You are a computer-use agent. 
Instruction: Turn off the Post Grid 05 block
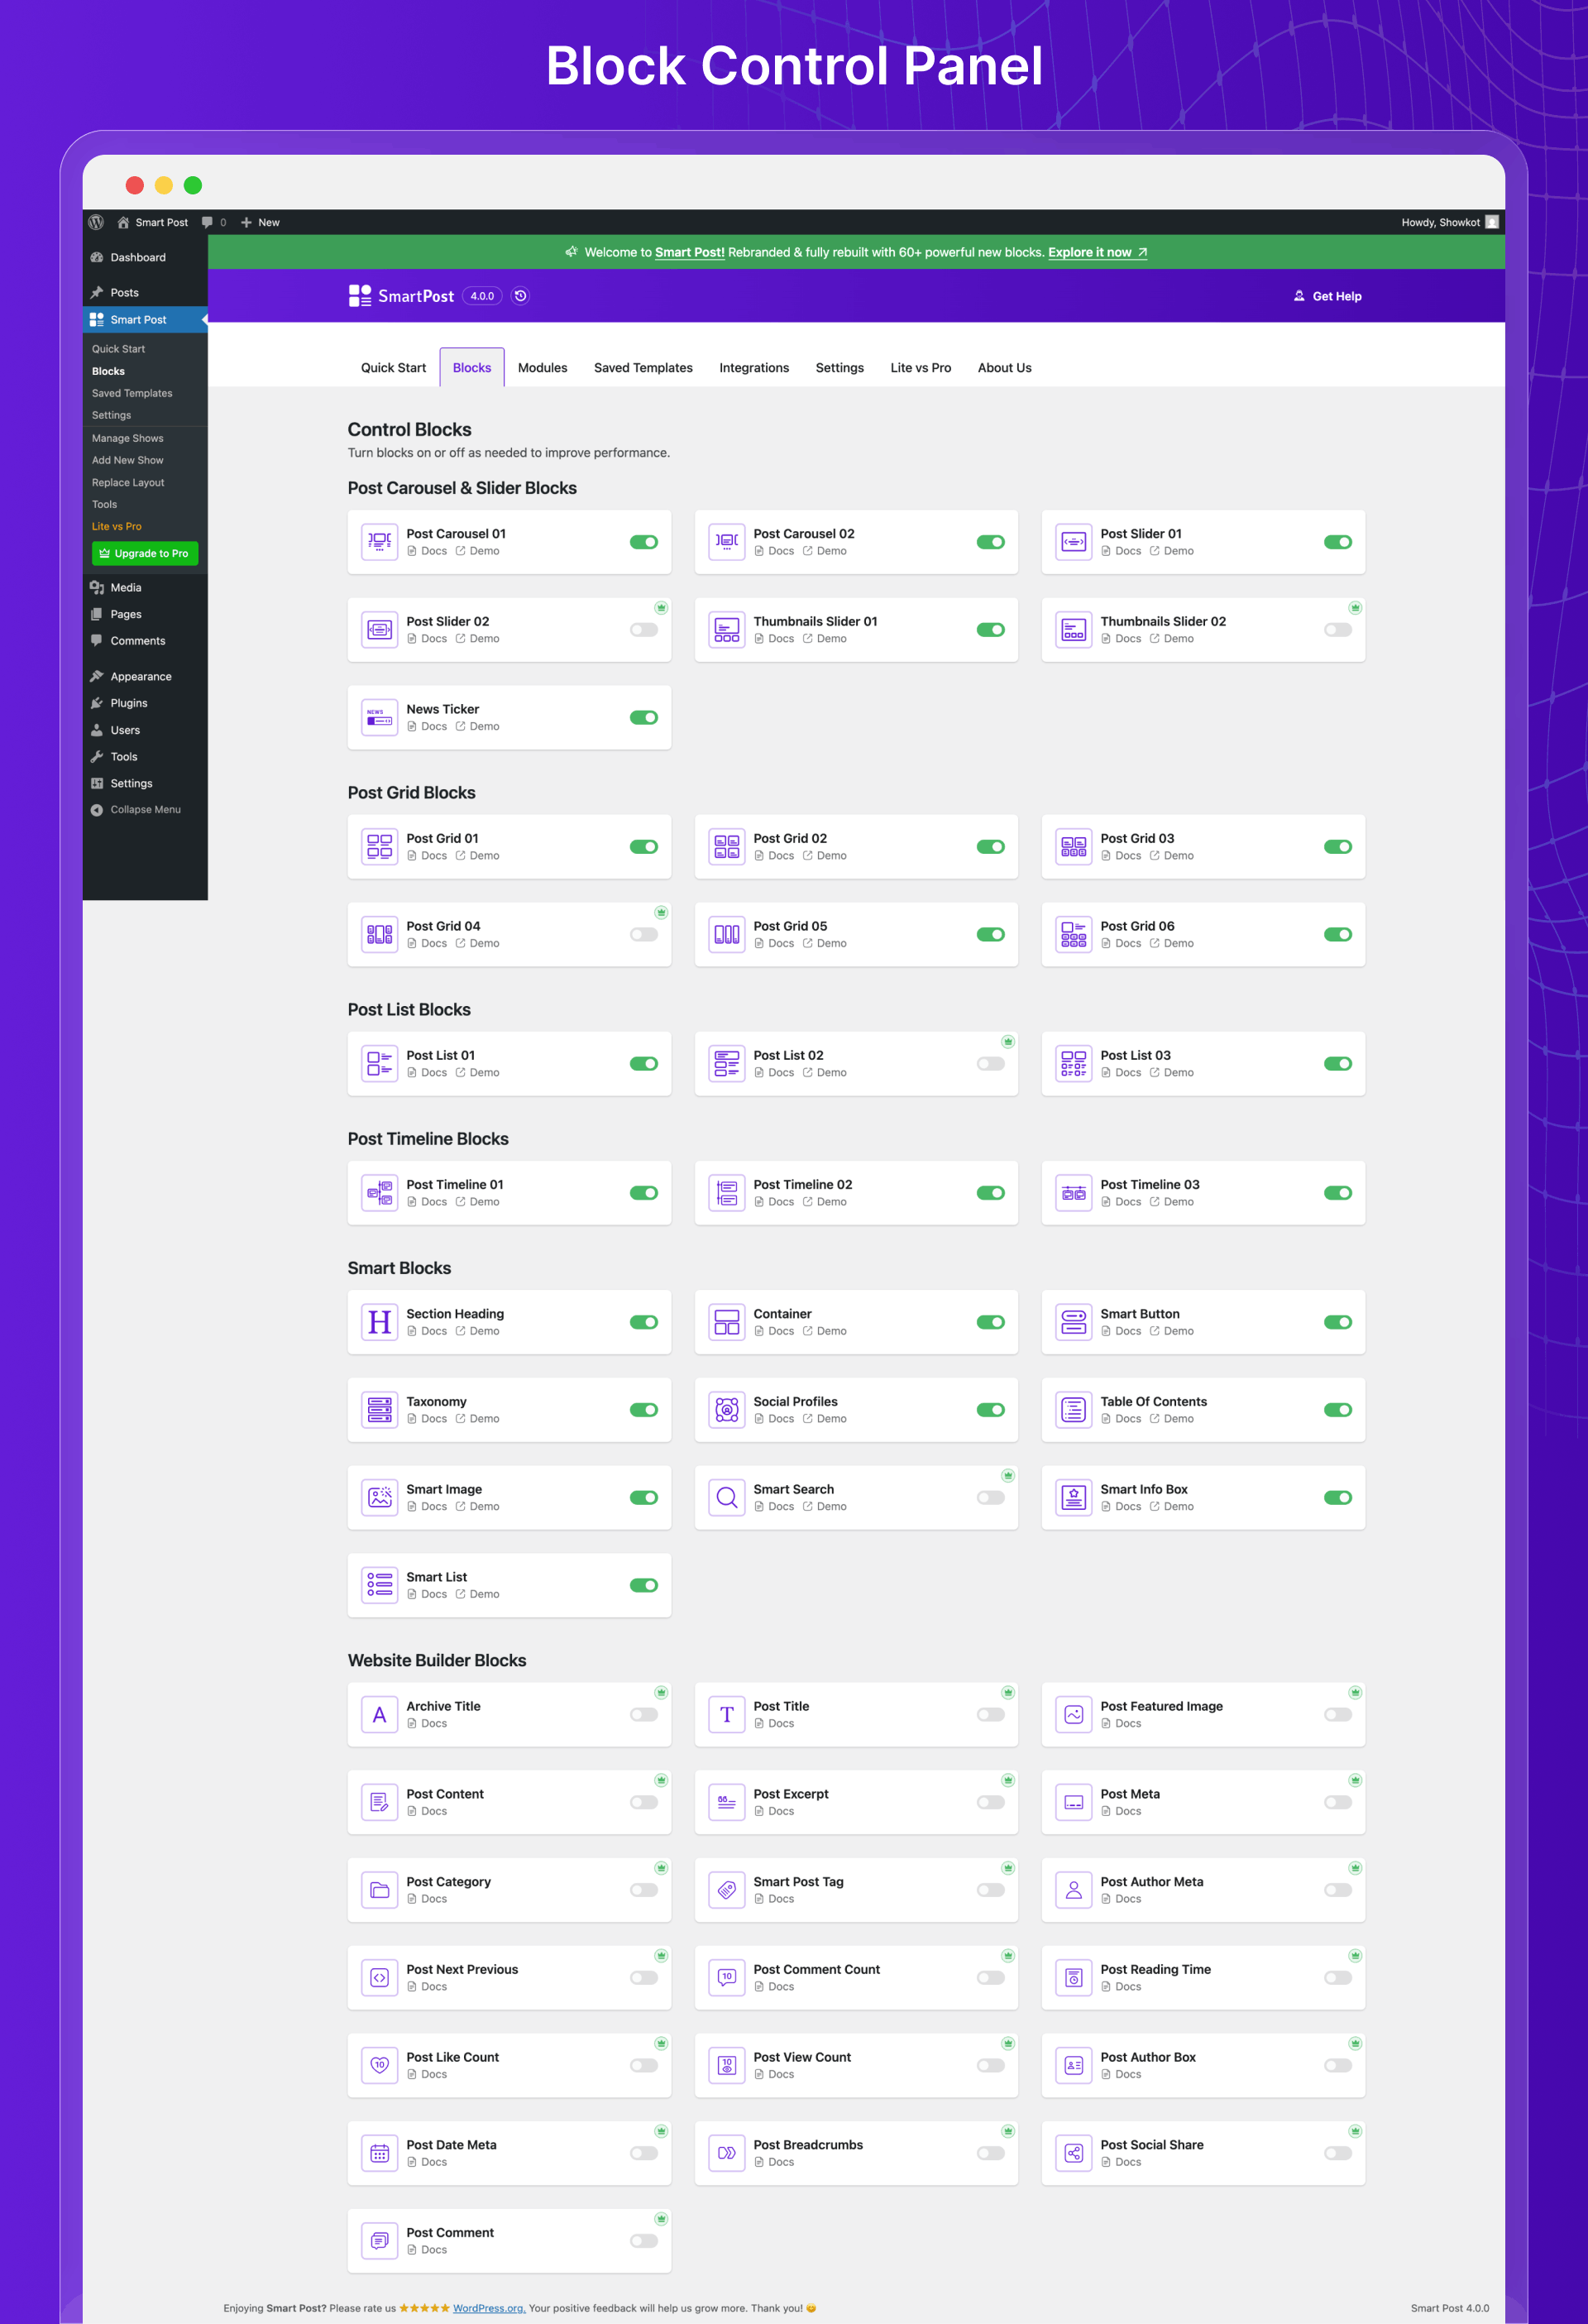[990, 934]
